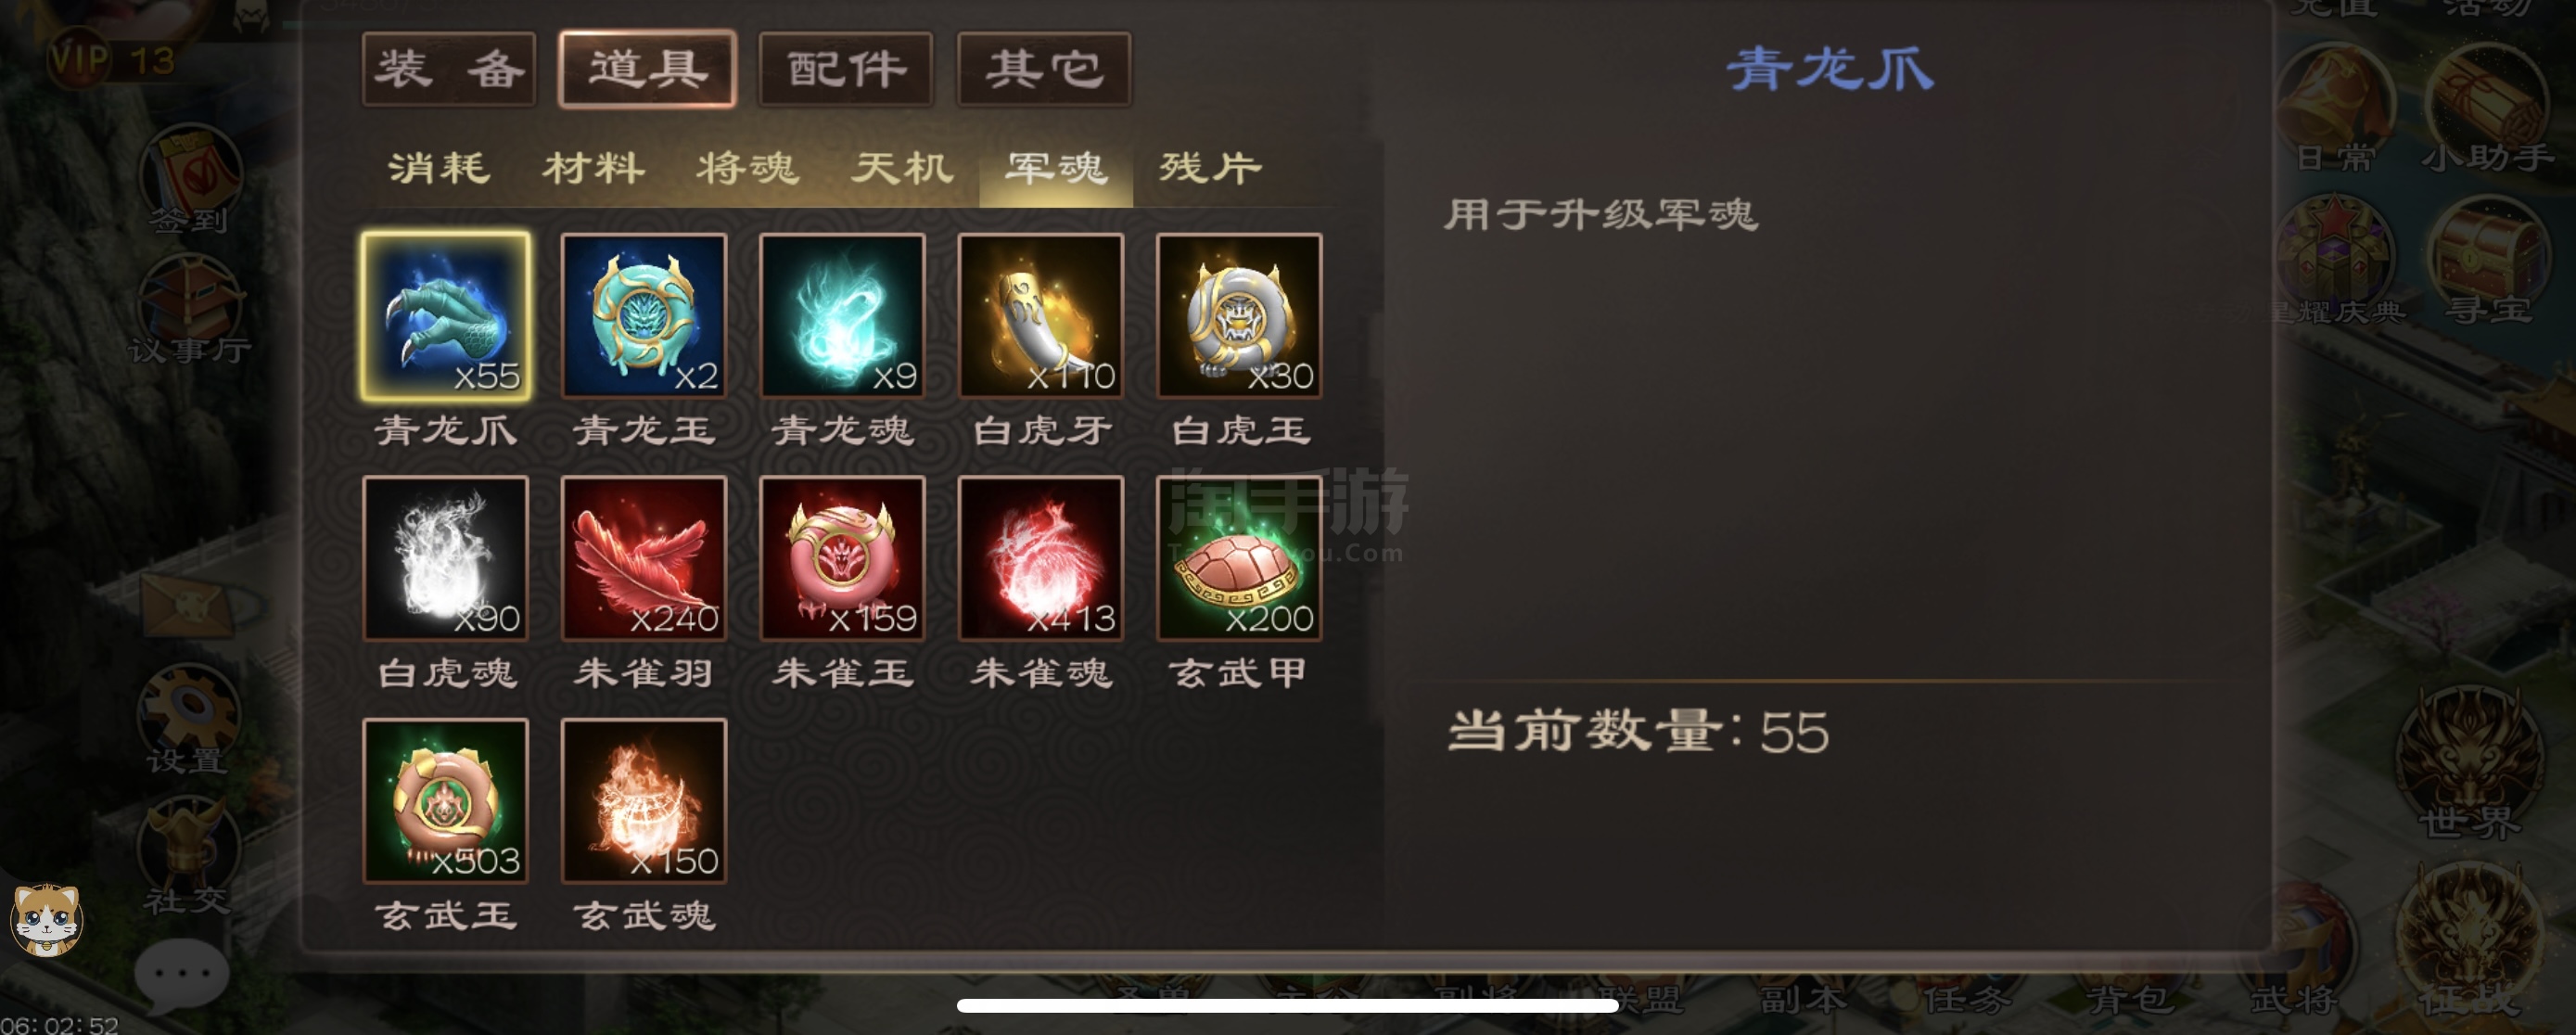Select the 青龙魂 item icon
Screen dimensions: 2576x1035
(842, 316)
